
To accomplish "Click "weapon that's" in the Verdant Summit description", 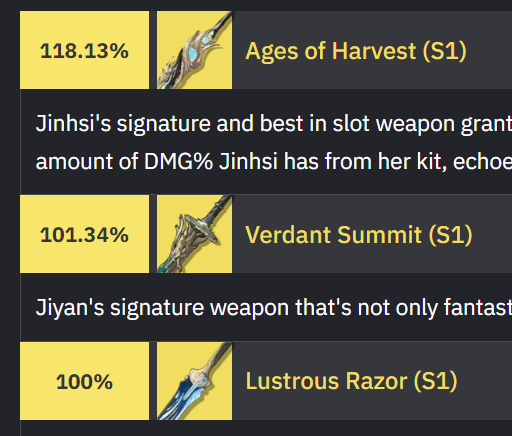I will [x=281, y=308].
